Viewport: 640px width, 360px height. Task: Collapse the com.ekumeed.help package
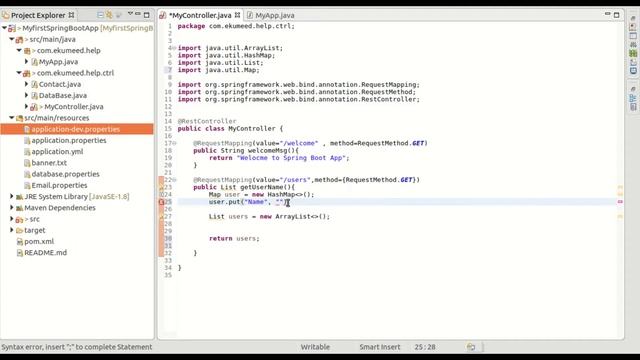point(19,51)
